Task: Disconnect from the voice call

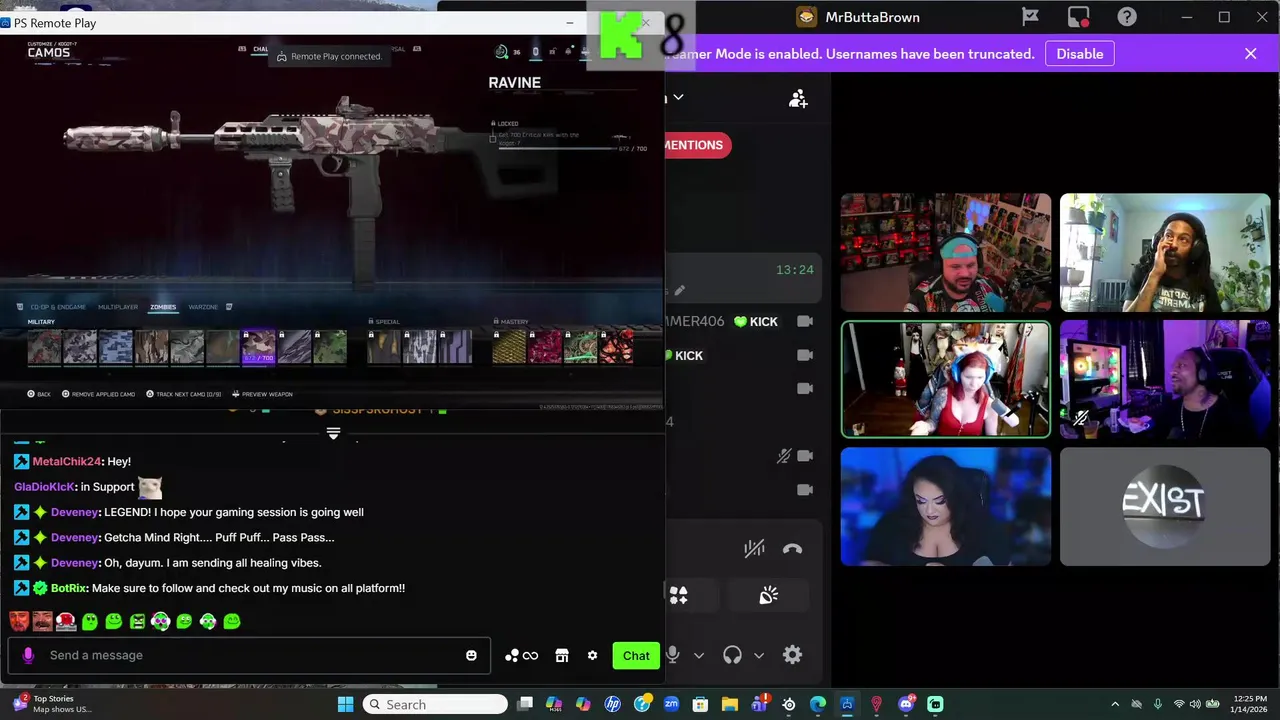Action: coord(792,548)
